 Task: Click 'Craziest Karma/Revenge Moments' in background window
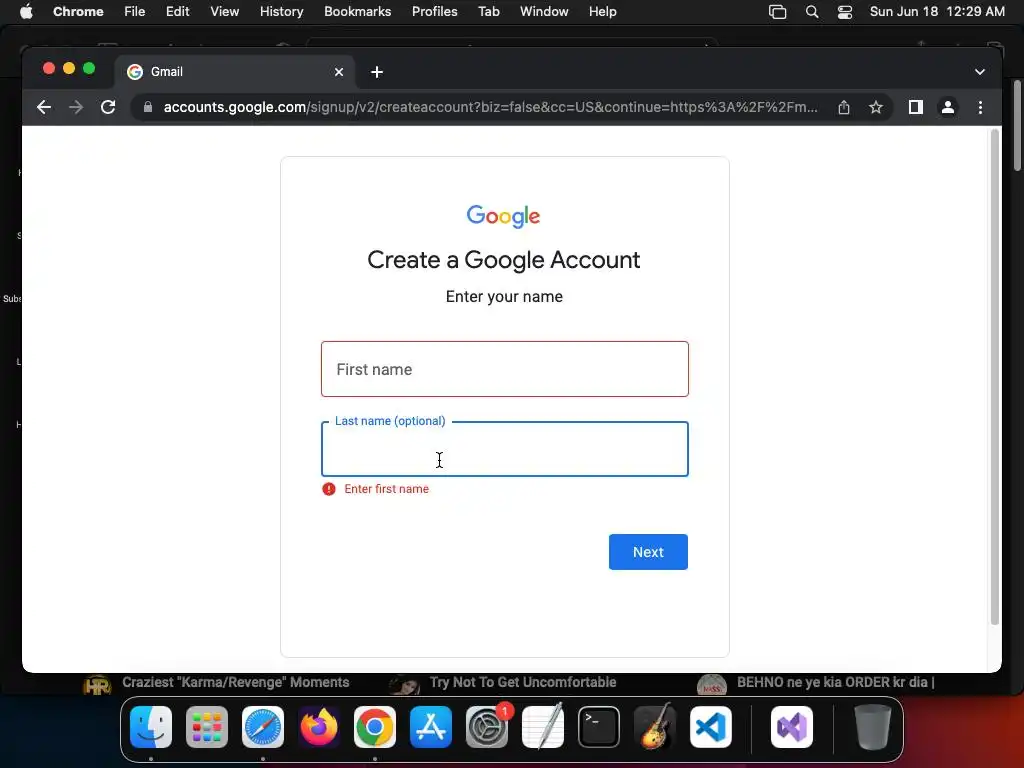235,682
